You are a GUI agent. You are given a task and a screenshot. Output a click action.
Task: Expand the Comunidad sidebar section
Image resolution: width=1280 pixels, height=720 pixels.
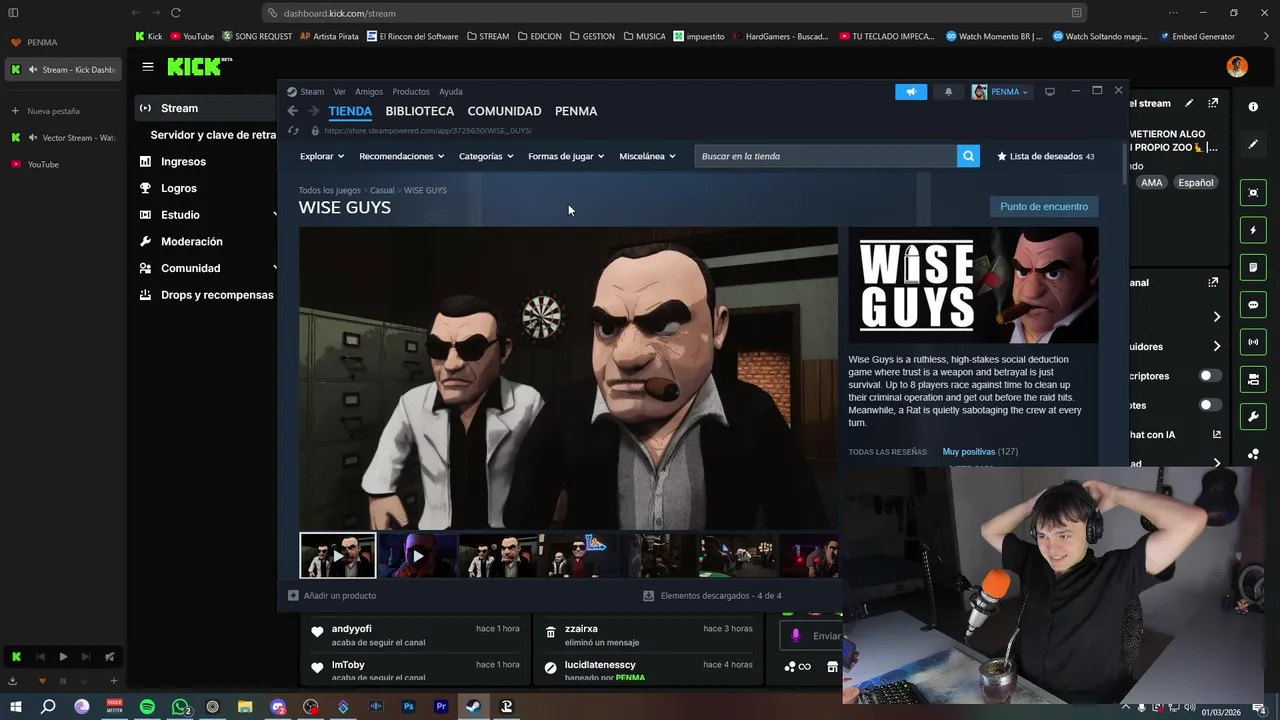coord(275,268)
